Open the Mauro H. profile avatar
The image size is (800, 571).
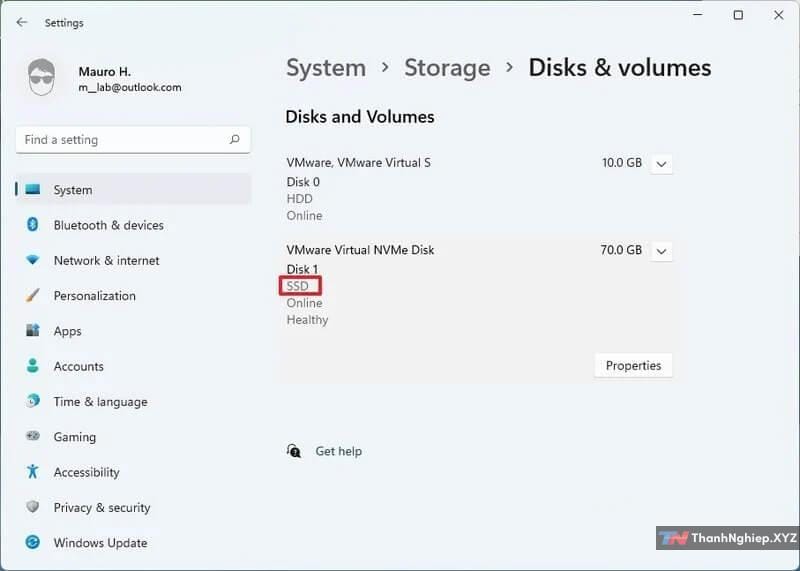(41, 77)
